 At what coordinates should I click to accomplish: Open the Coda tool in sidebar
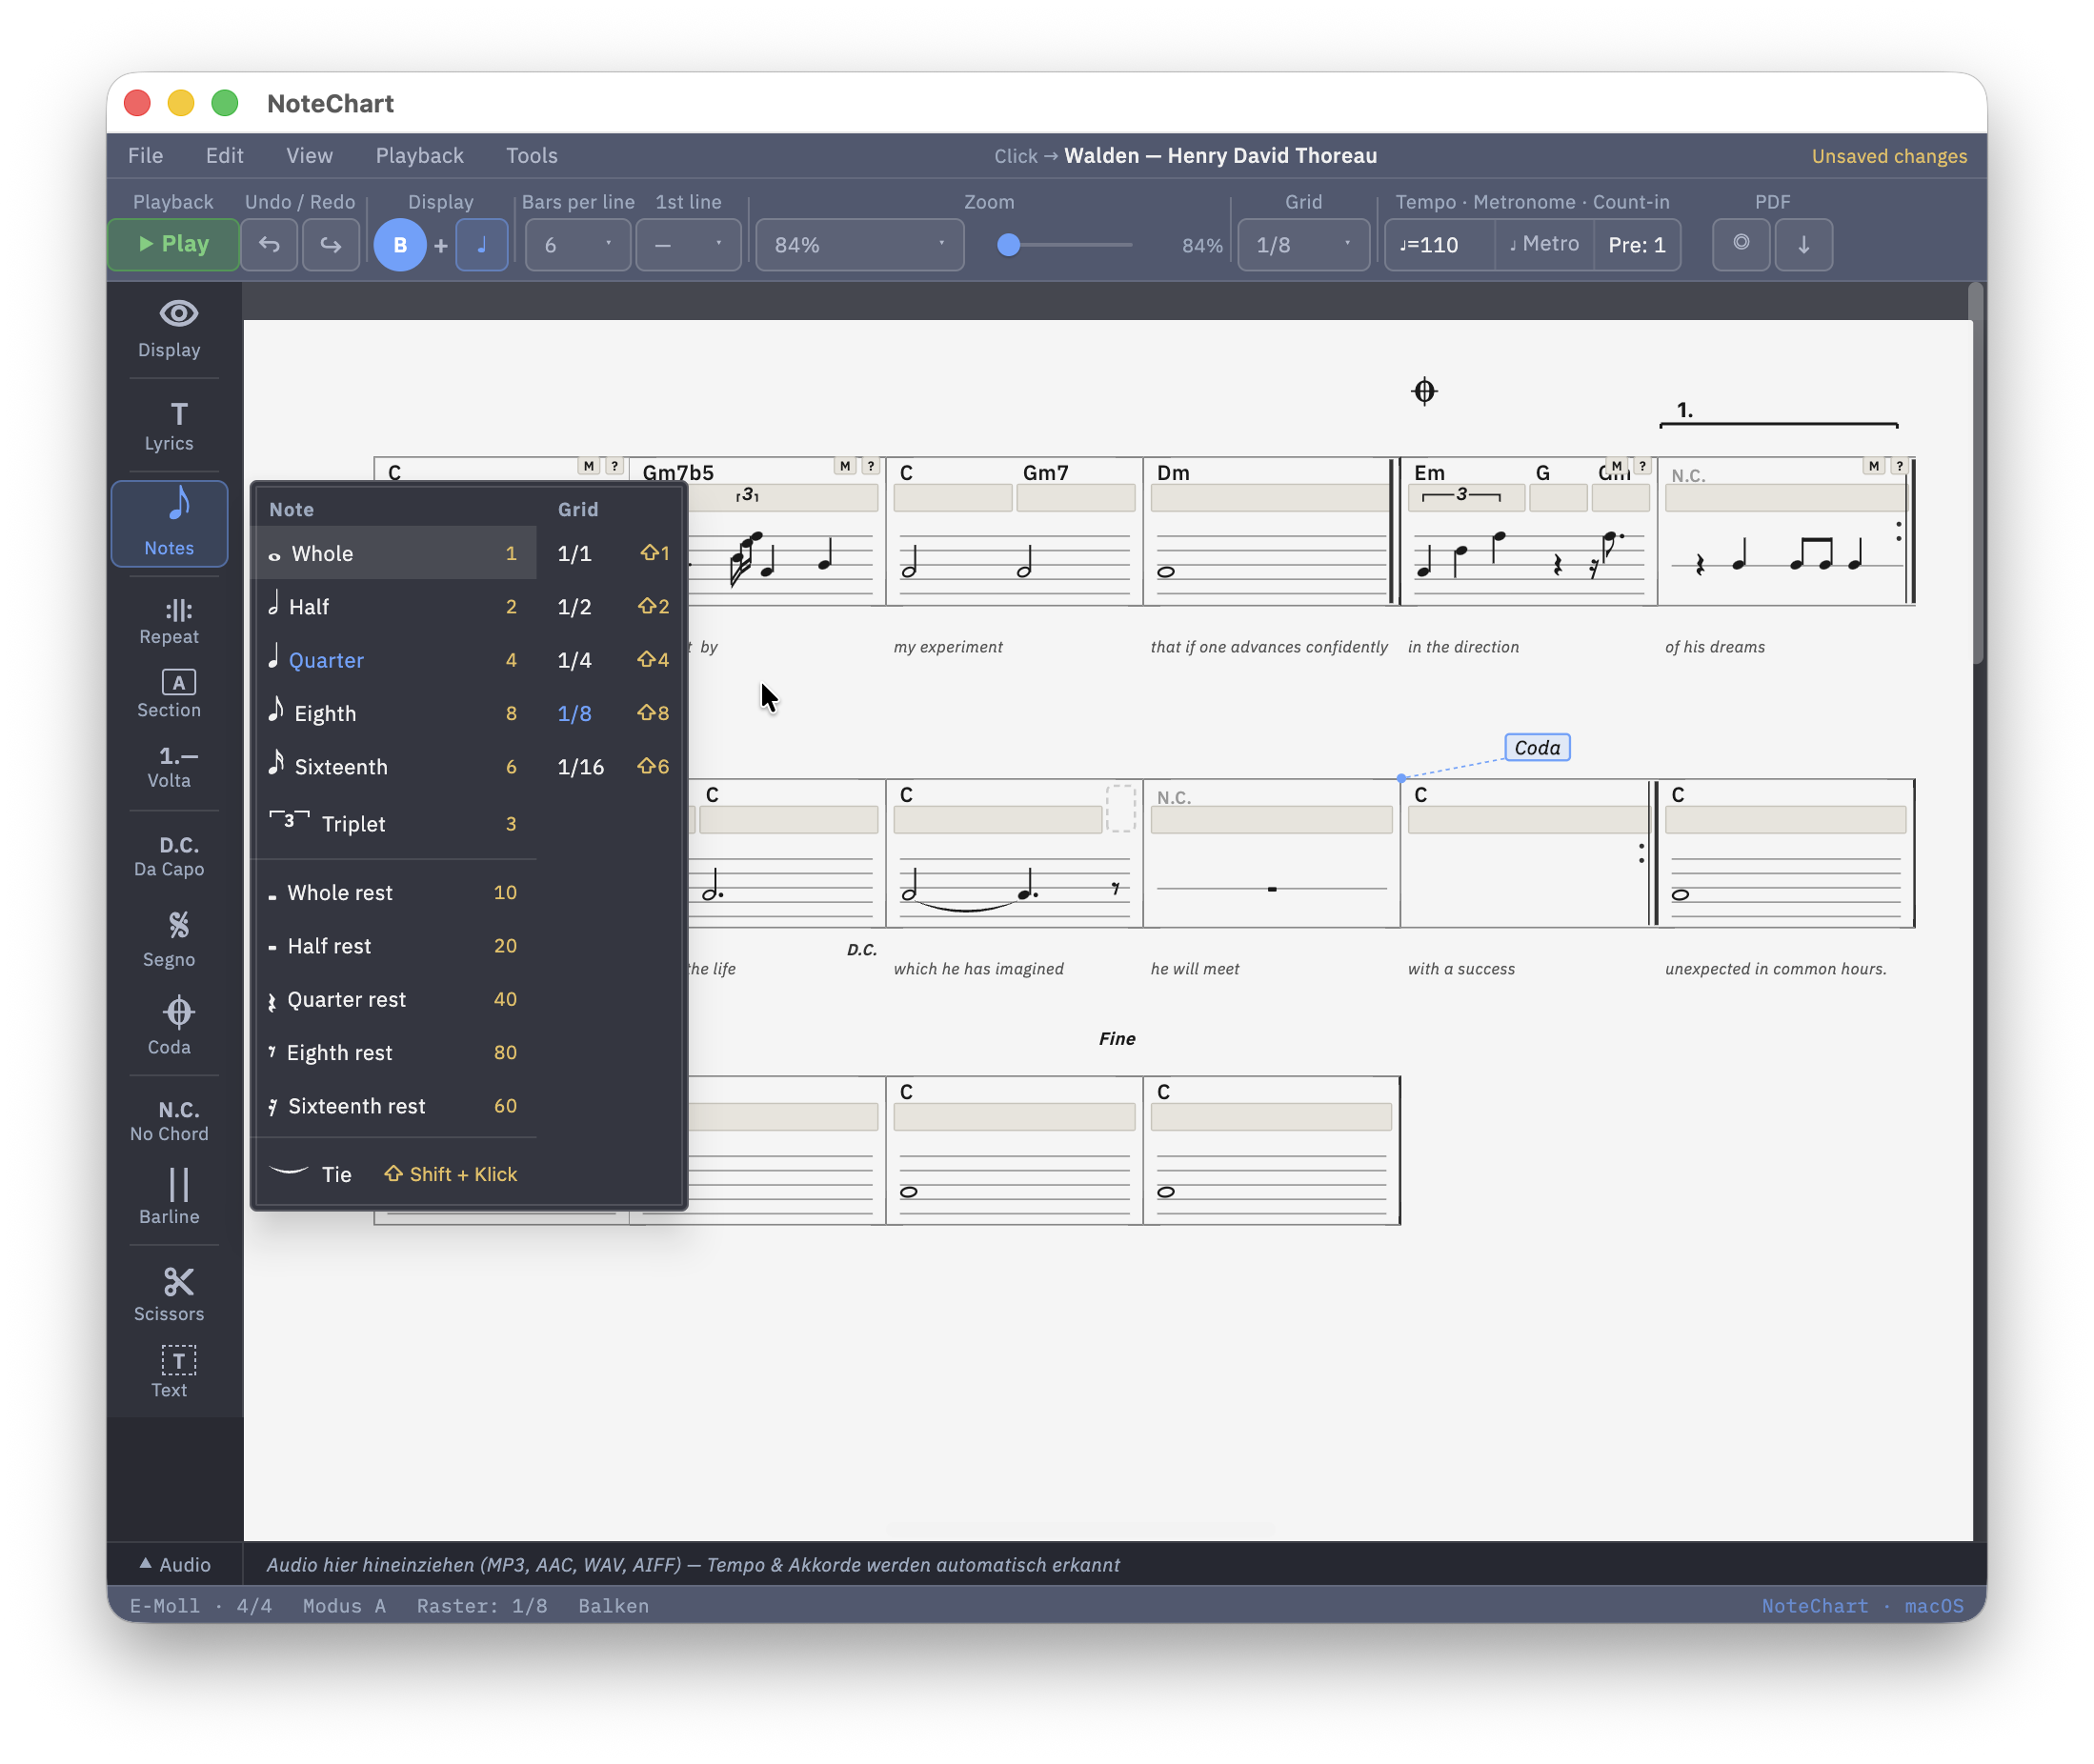click(169, 1026)
